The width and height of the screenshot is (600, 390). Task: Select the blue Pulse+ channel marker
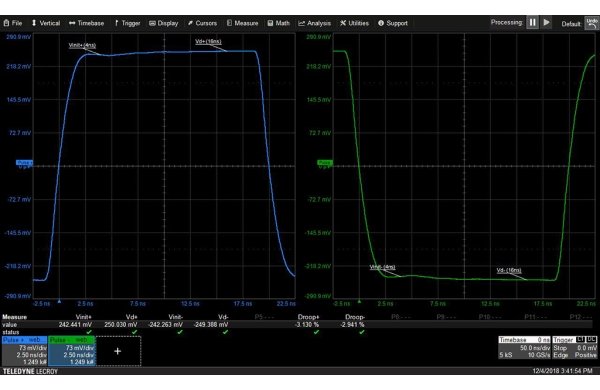click(x=24, y=163)
